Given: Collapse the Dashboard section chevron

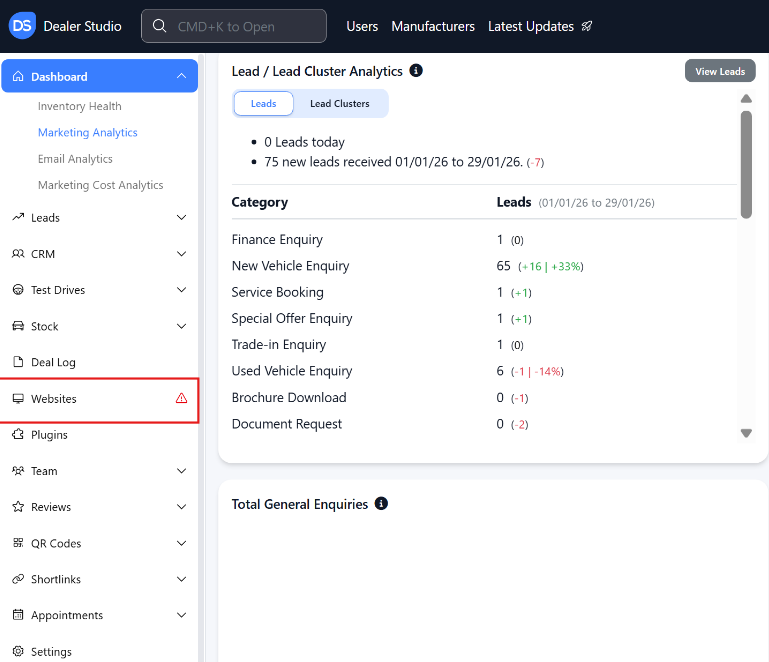Looking at the screenshot, I should (x=181, y=76).
